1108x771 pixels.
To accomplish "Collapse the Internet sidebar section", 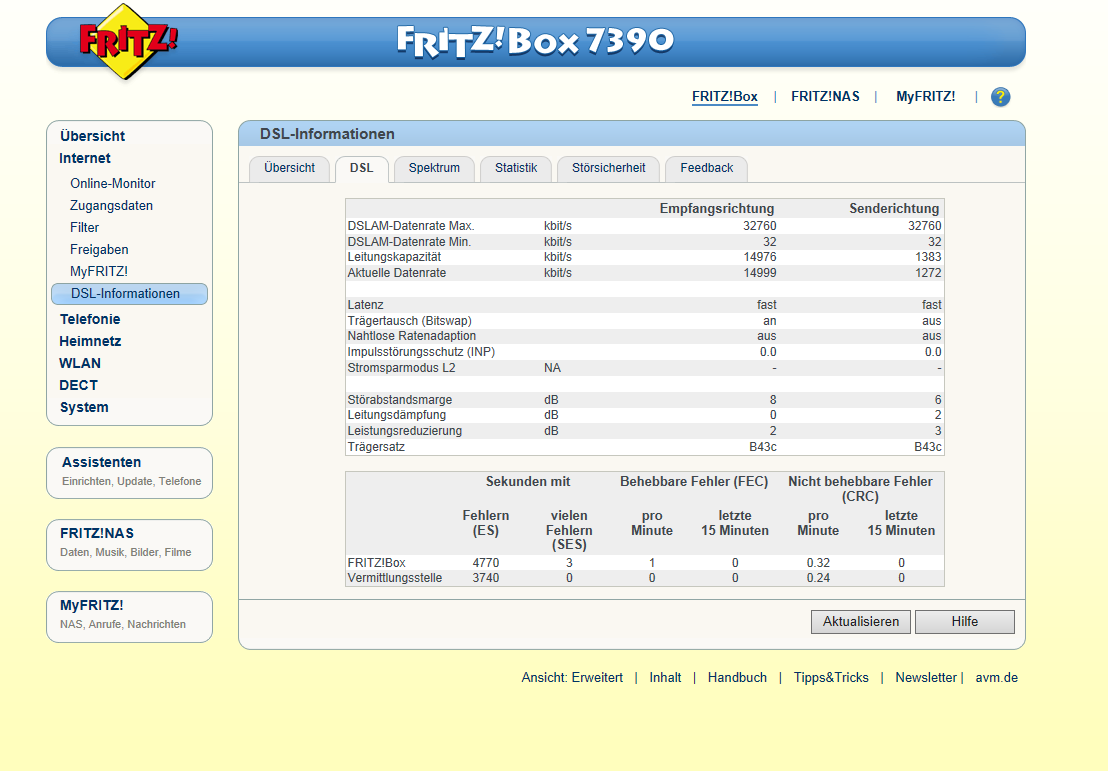I will (x=85, y=158).
